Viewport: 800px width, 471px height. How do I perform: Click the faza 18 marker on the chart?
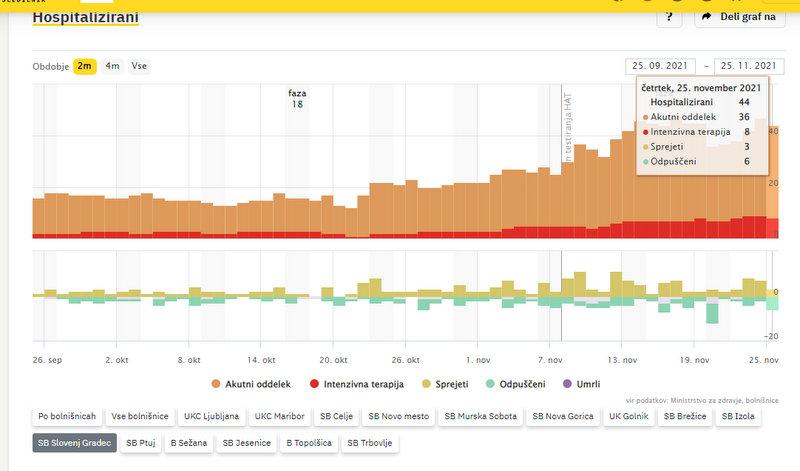[297, 98]
